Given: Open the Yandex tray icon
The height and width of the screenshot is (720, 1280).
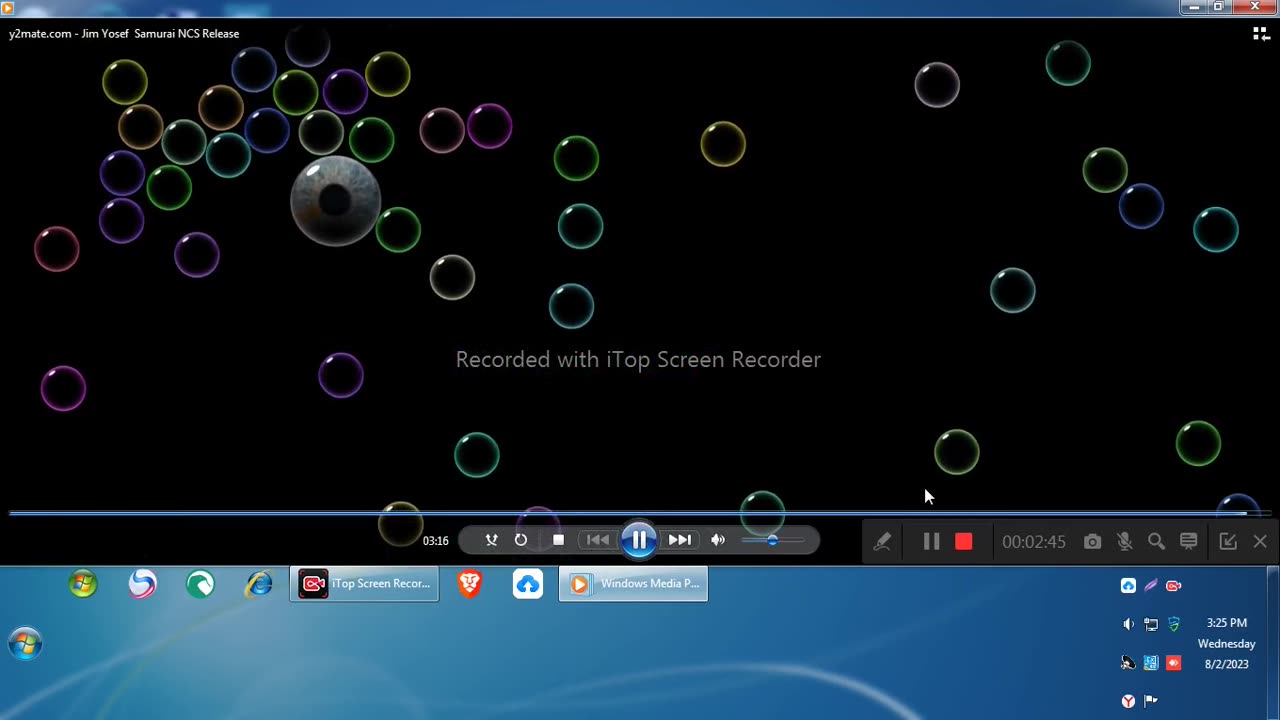Looking at the screenshot, I should click(1128, 701).
